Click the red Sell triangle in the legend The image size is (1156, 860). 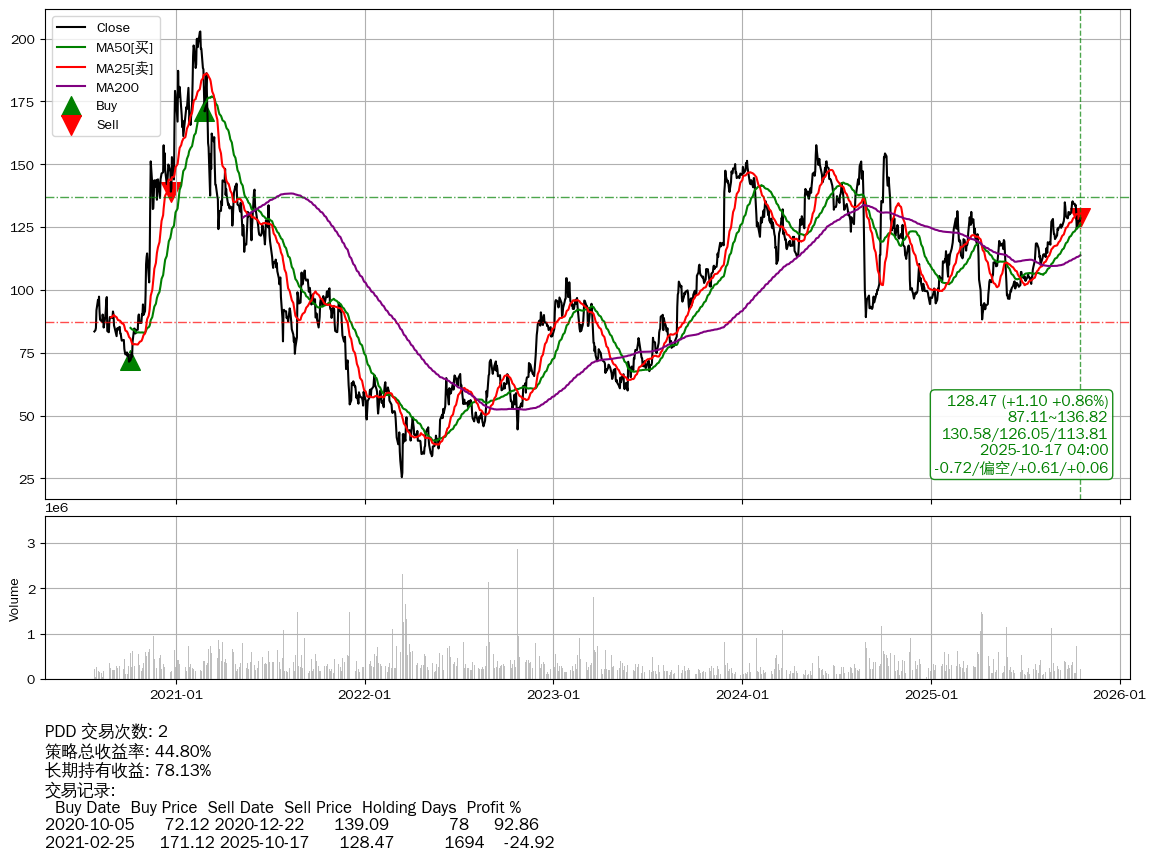point(71,125)
